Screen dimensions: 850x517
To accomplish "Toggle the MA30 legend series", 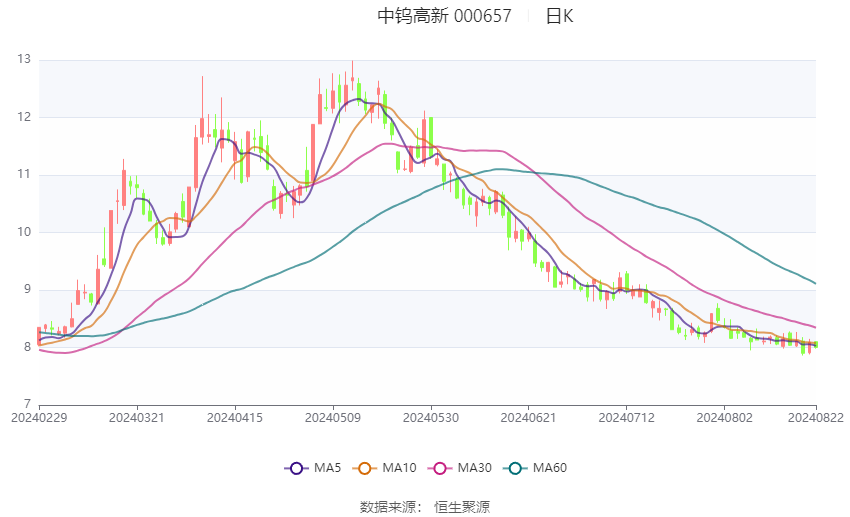I will [460, 468].
